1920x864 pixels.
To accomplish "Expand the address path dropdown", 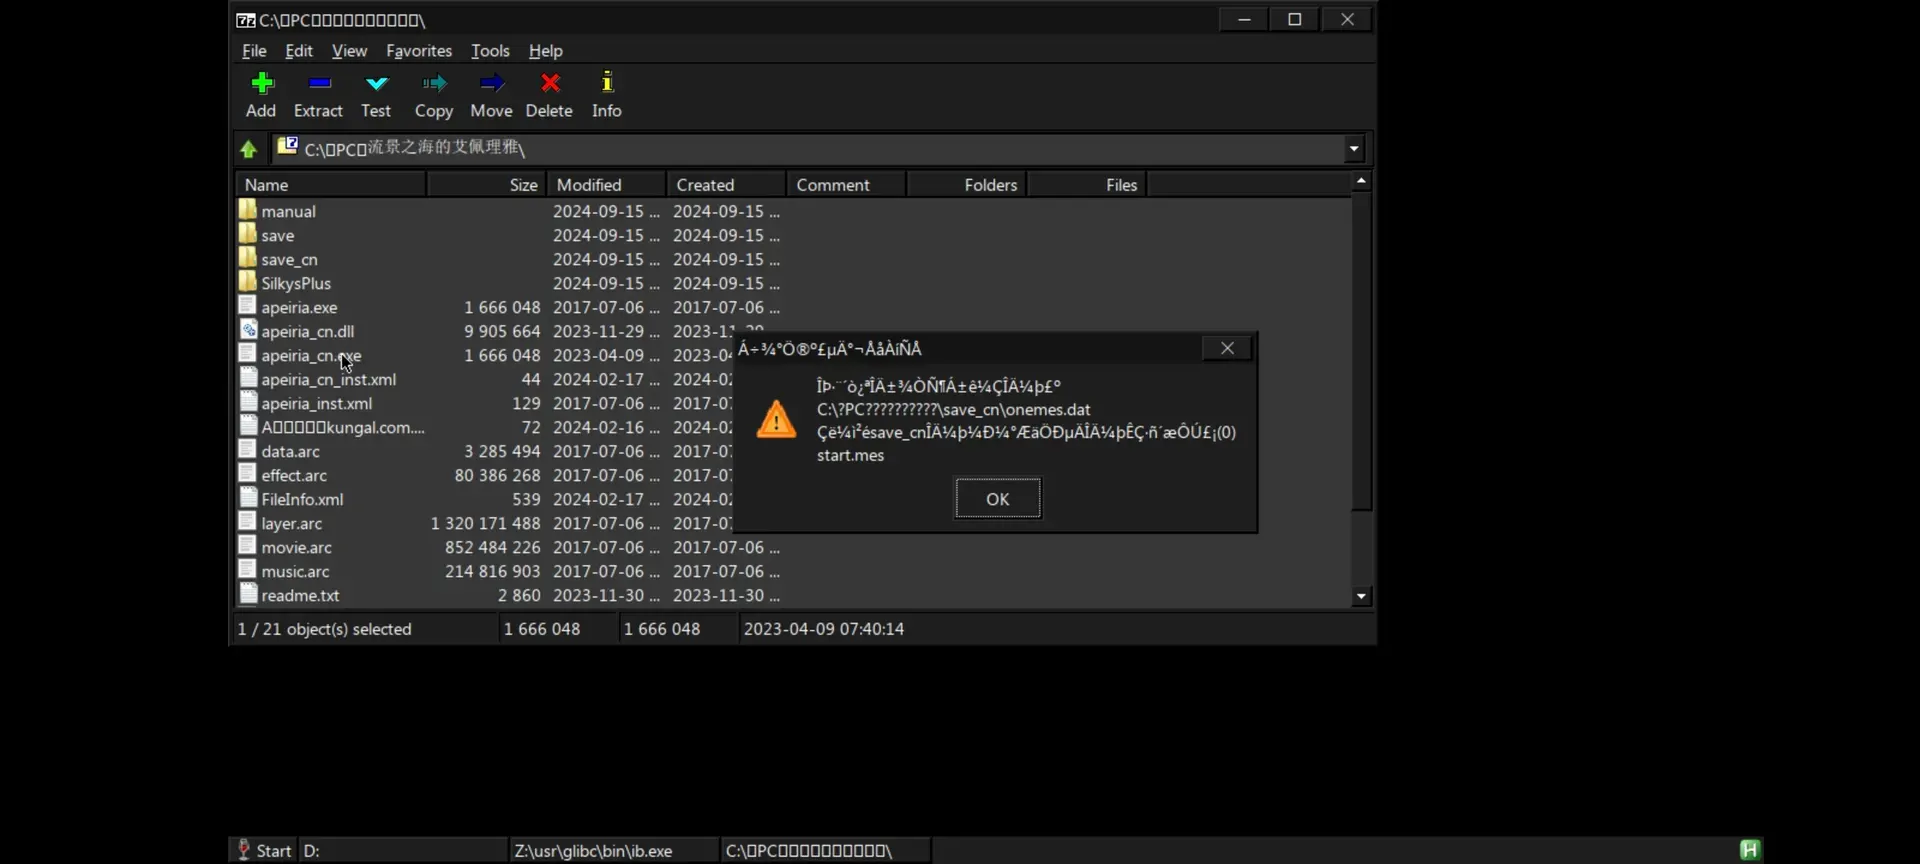I will 1354,149.
